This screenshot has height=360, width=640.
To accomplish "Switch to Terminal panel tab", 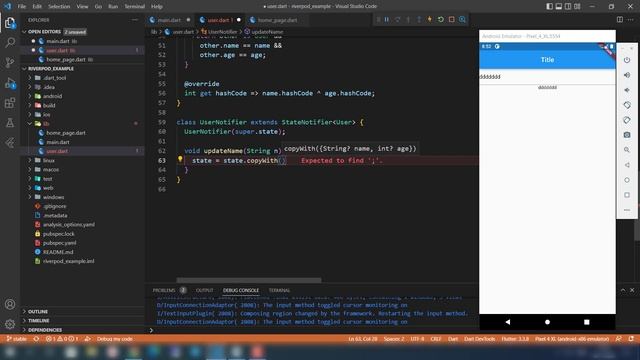I will click(x=279, y=290).
